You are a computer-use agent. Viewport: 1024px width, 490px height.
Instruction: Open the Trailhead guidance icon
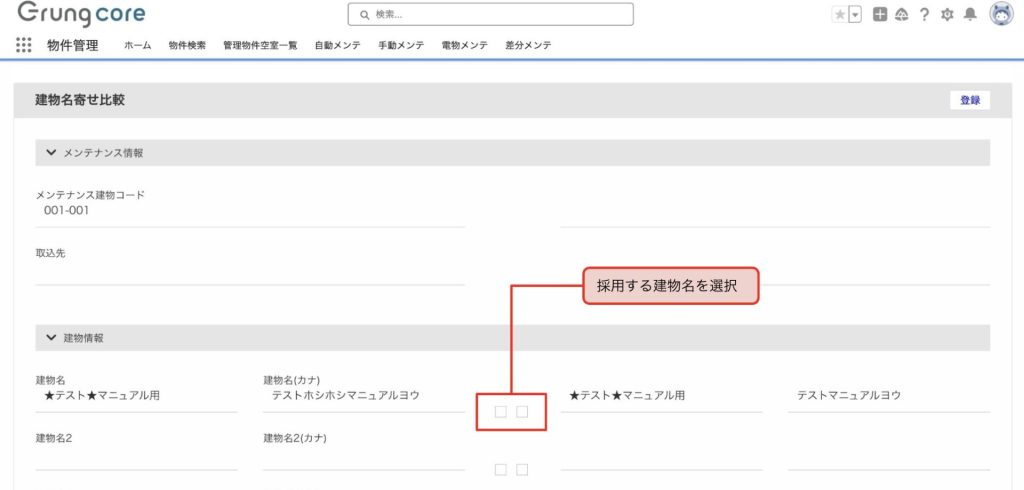point(901,14)
